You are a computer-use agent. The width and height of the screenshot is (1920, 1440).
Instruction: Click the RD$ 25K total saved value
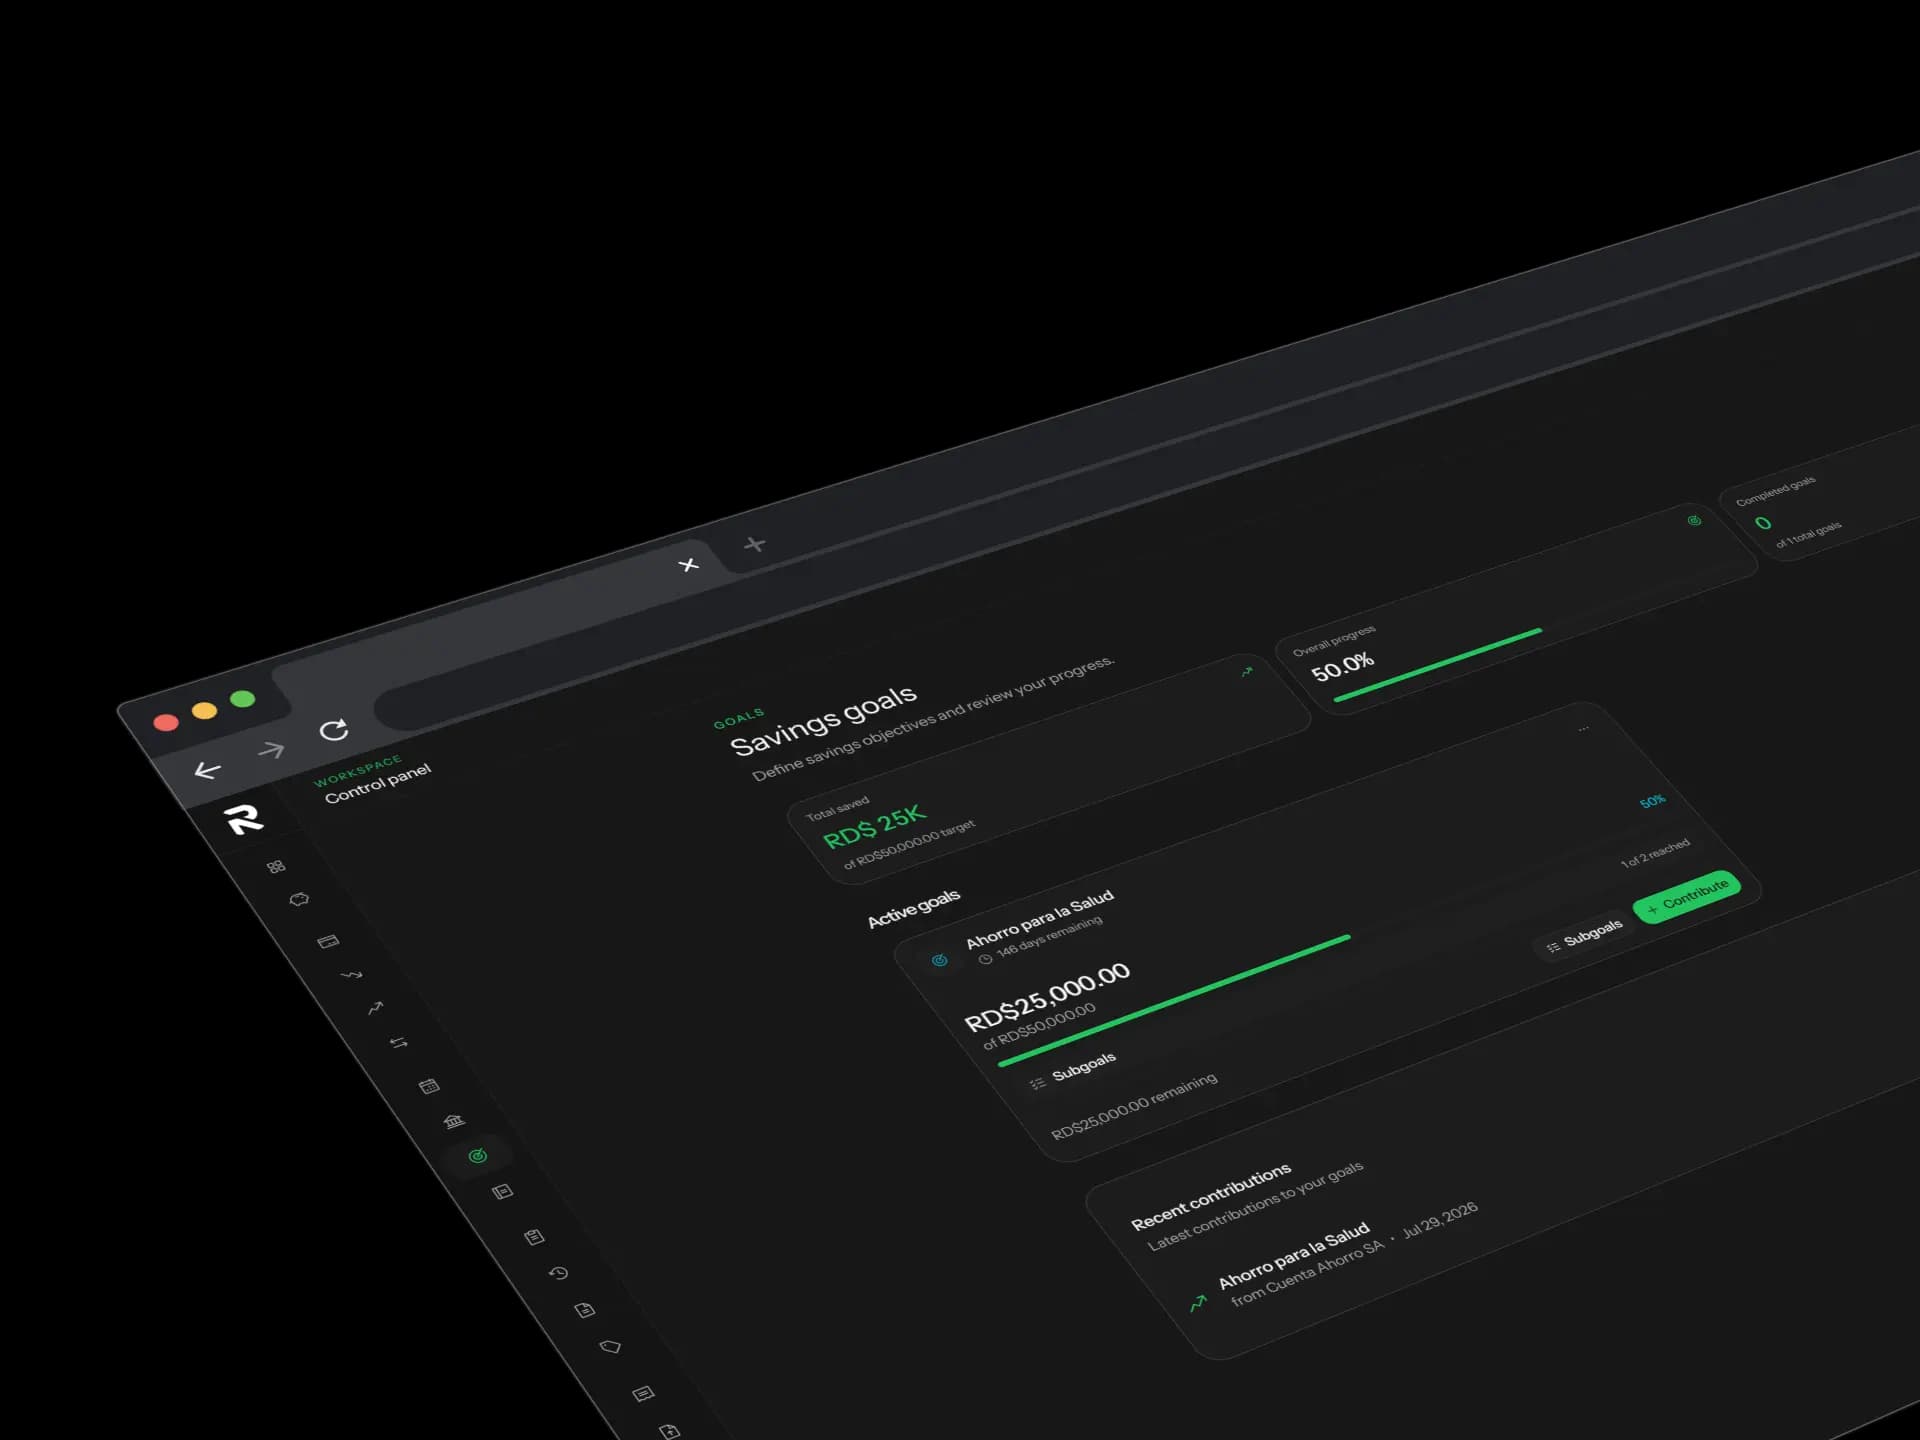[x=875, y=827]
